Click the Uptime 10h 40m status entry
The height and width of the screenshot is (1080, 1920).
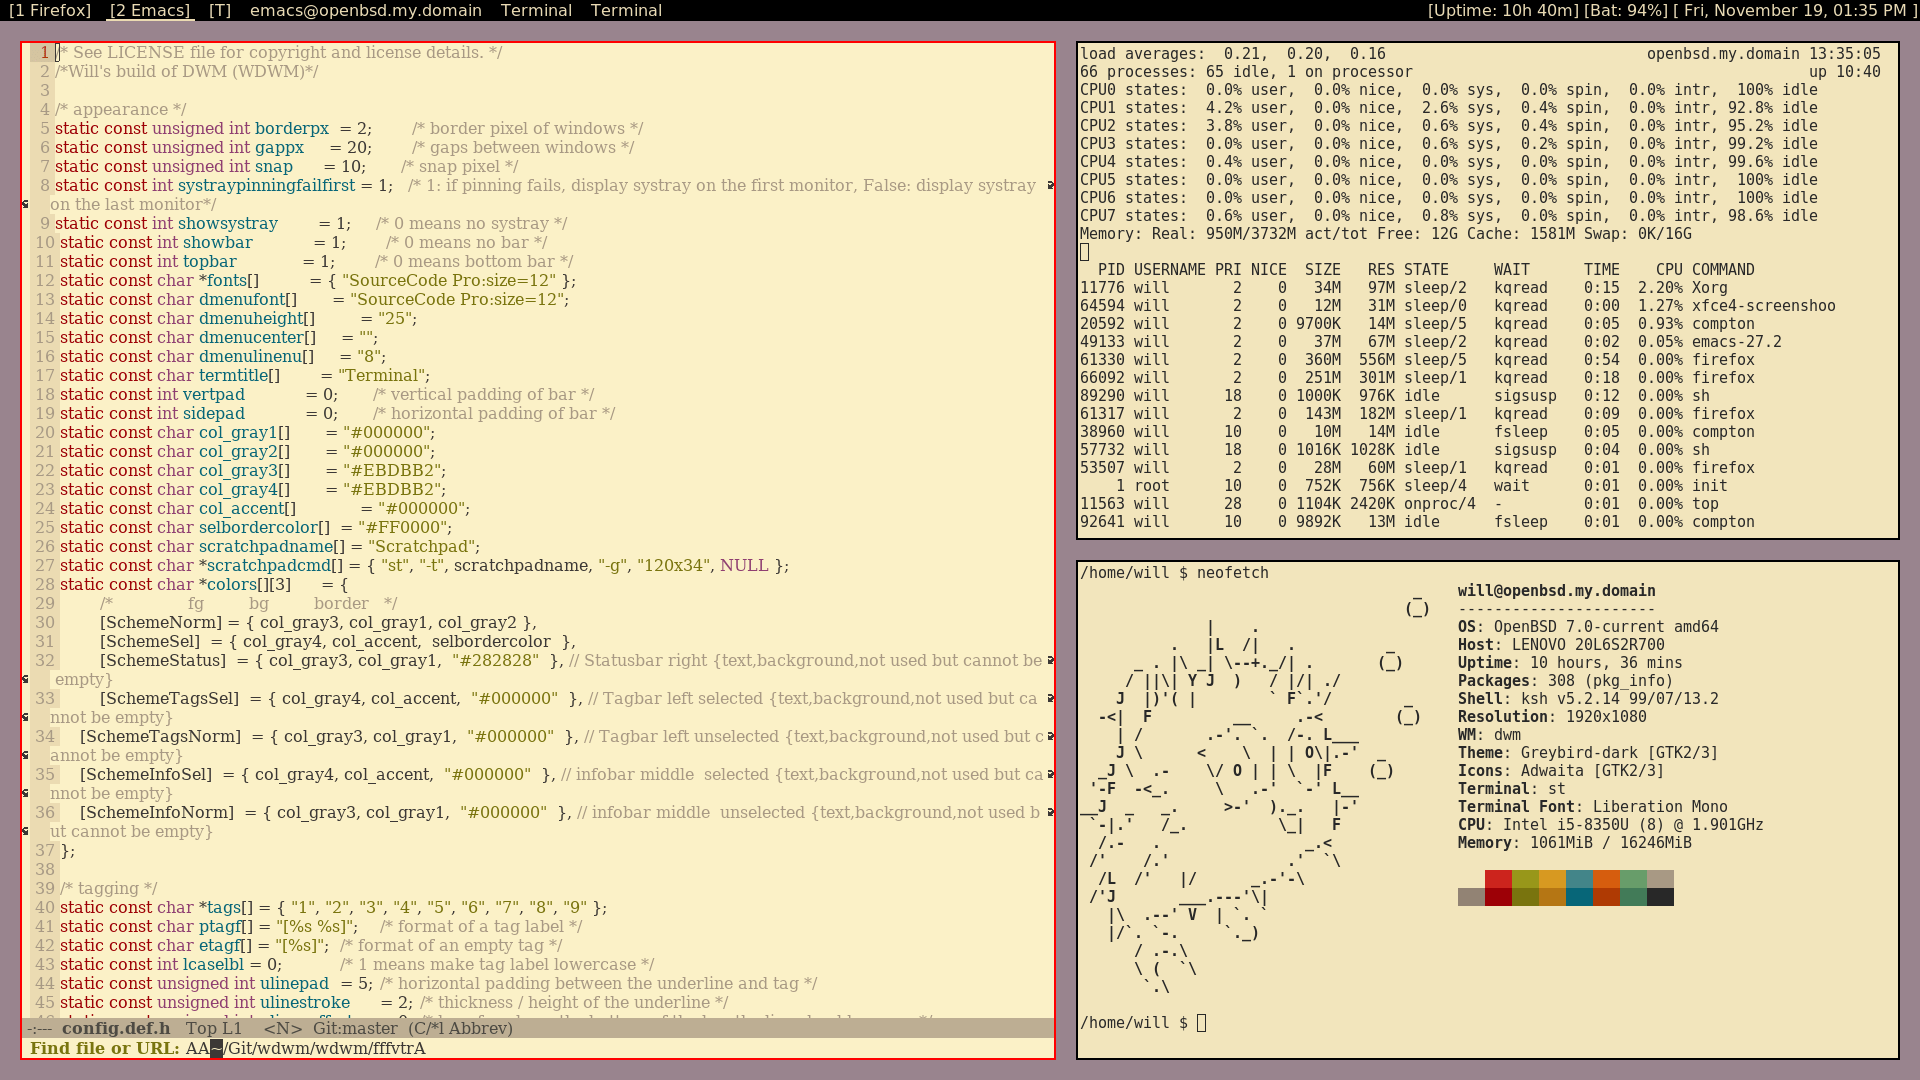[x=1503, y=10]
